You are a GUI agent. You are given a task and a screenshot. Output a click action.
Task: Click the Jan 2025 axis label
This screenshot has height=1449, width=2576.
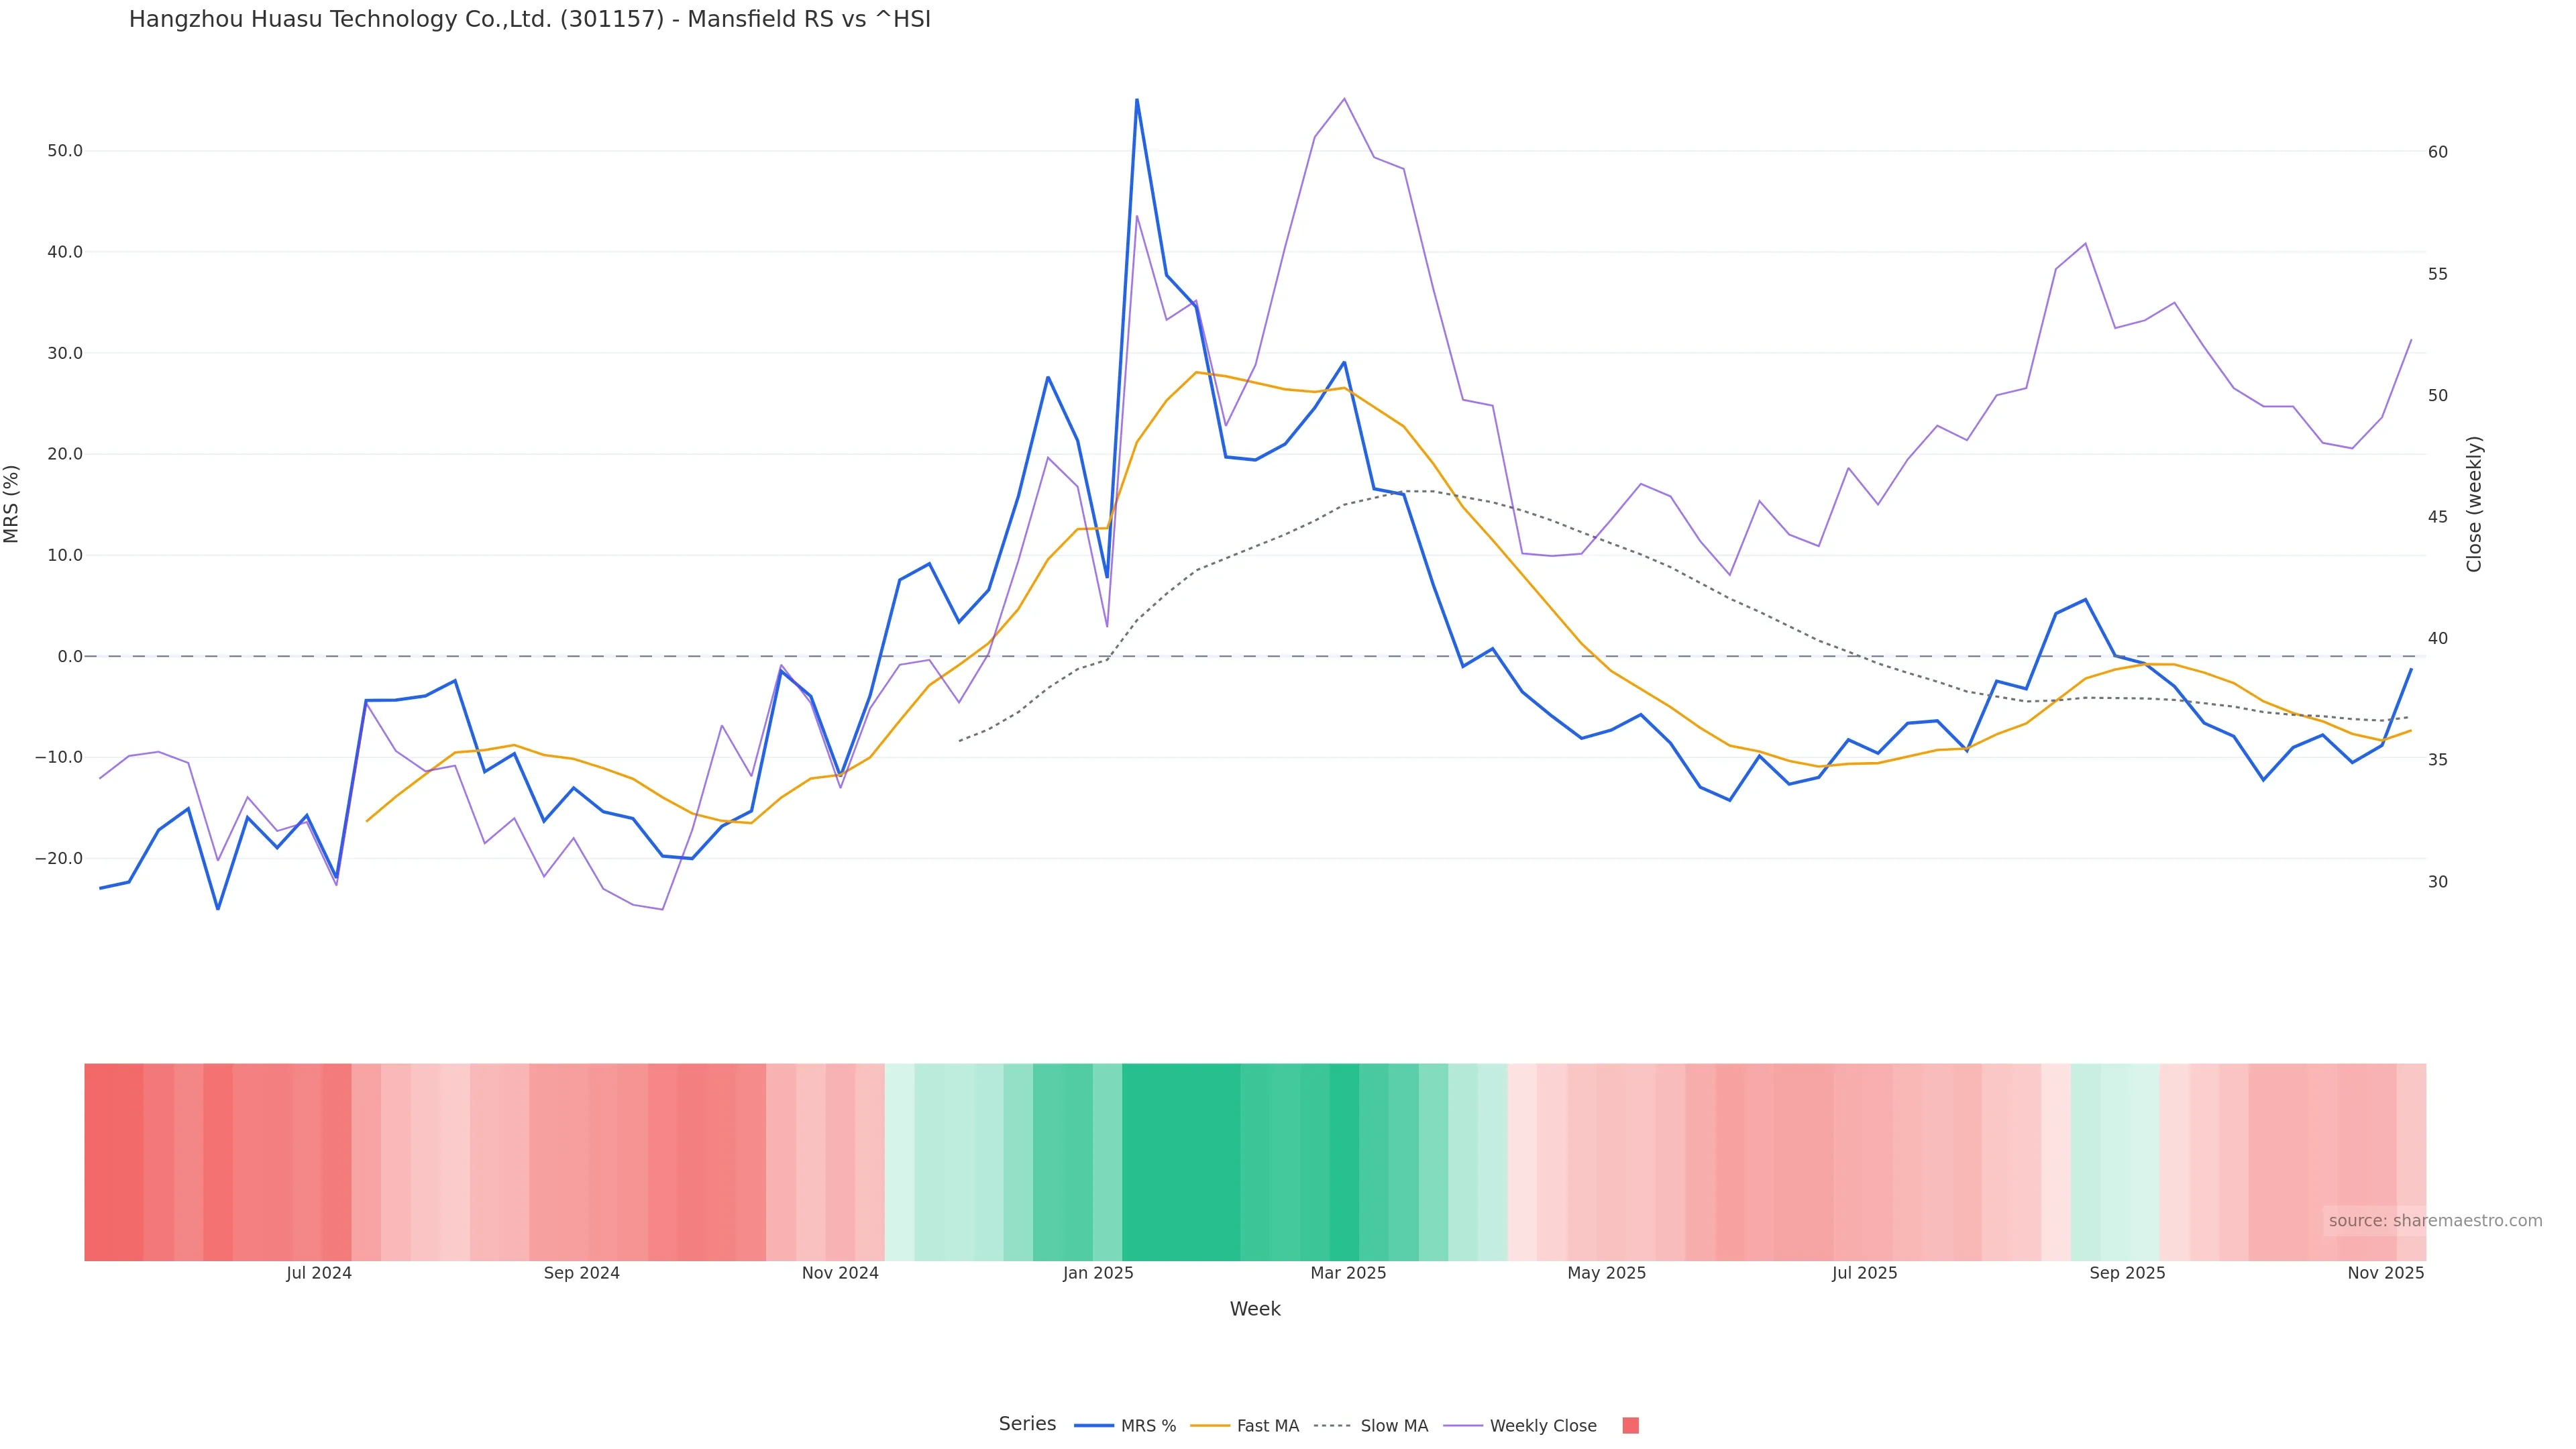click(x=1098, y=1273)
